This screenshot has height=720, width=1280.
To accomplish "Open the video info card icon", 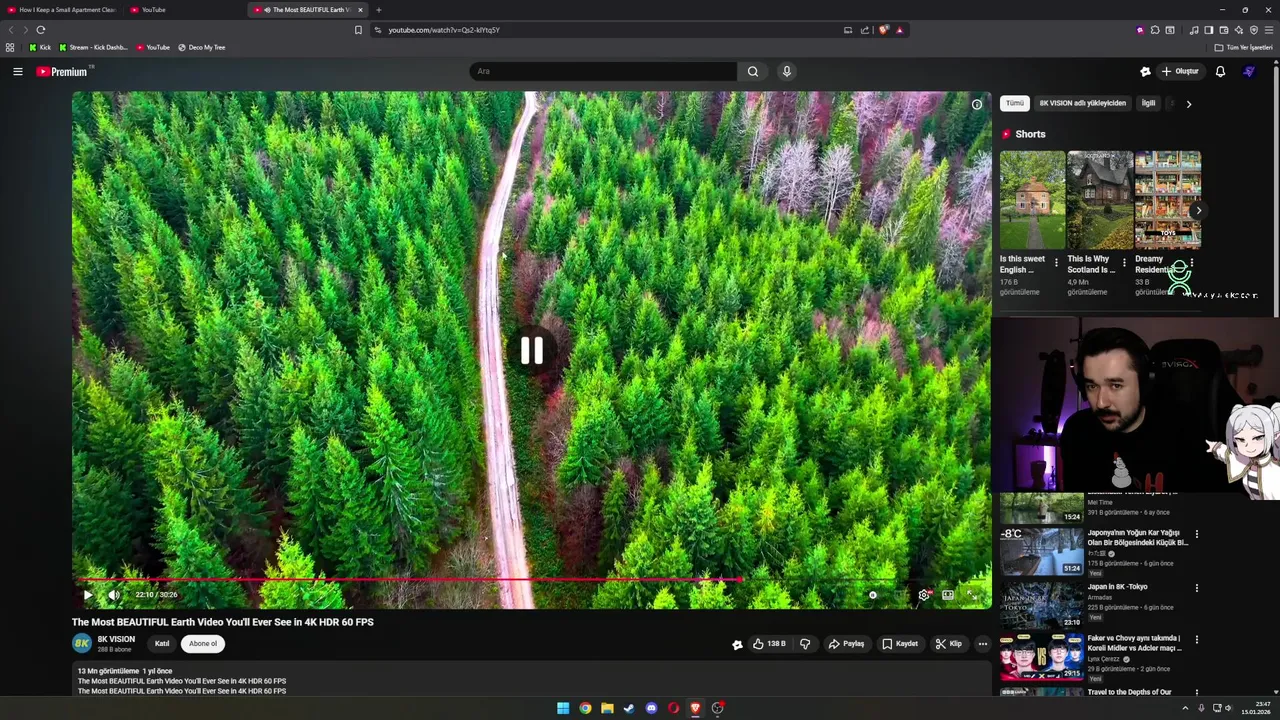I will coord(977,104).
